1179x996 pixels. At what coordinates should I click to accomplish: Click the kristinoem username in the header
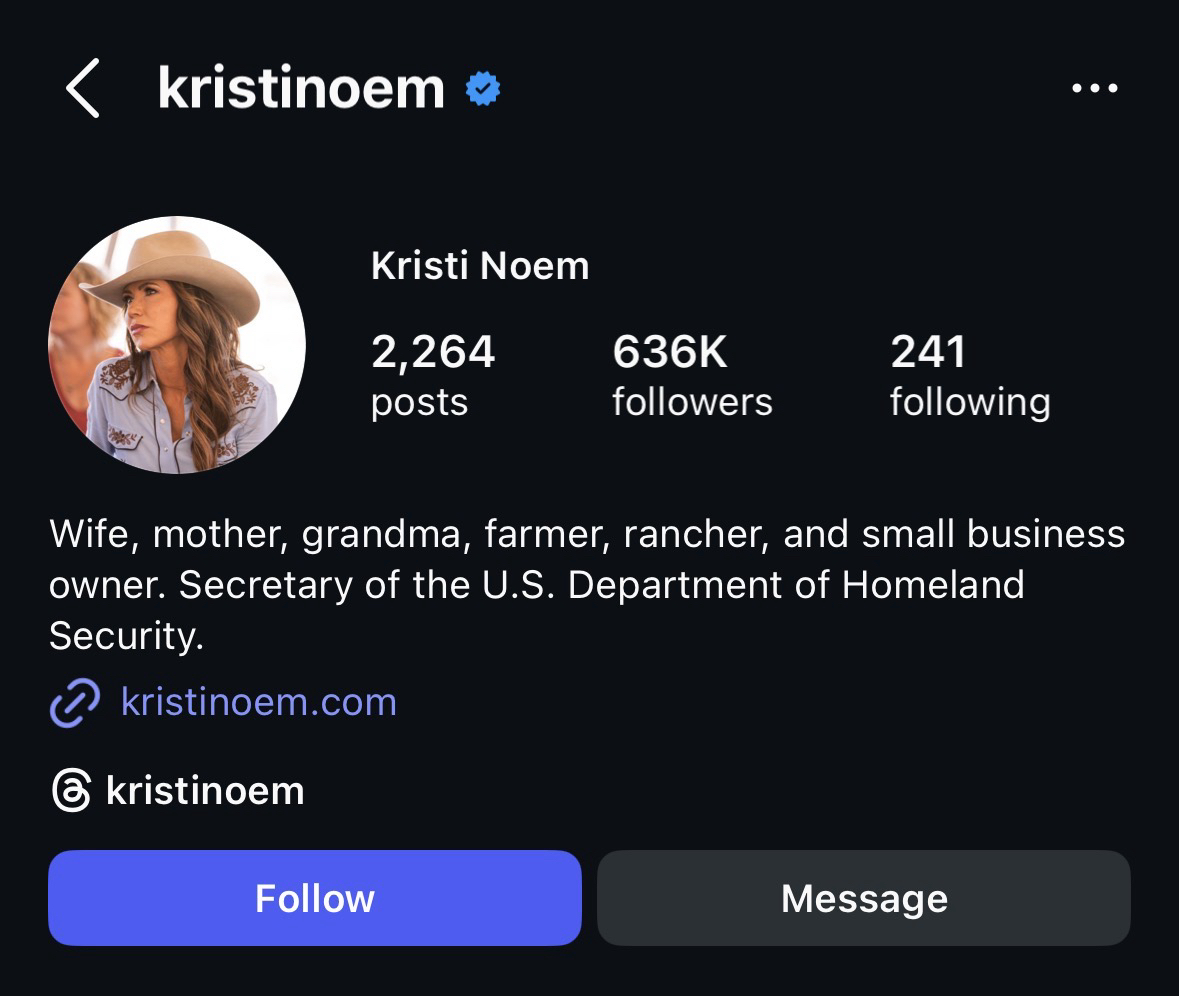301,88
